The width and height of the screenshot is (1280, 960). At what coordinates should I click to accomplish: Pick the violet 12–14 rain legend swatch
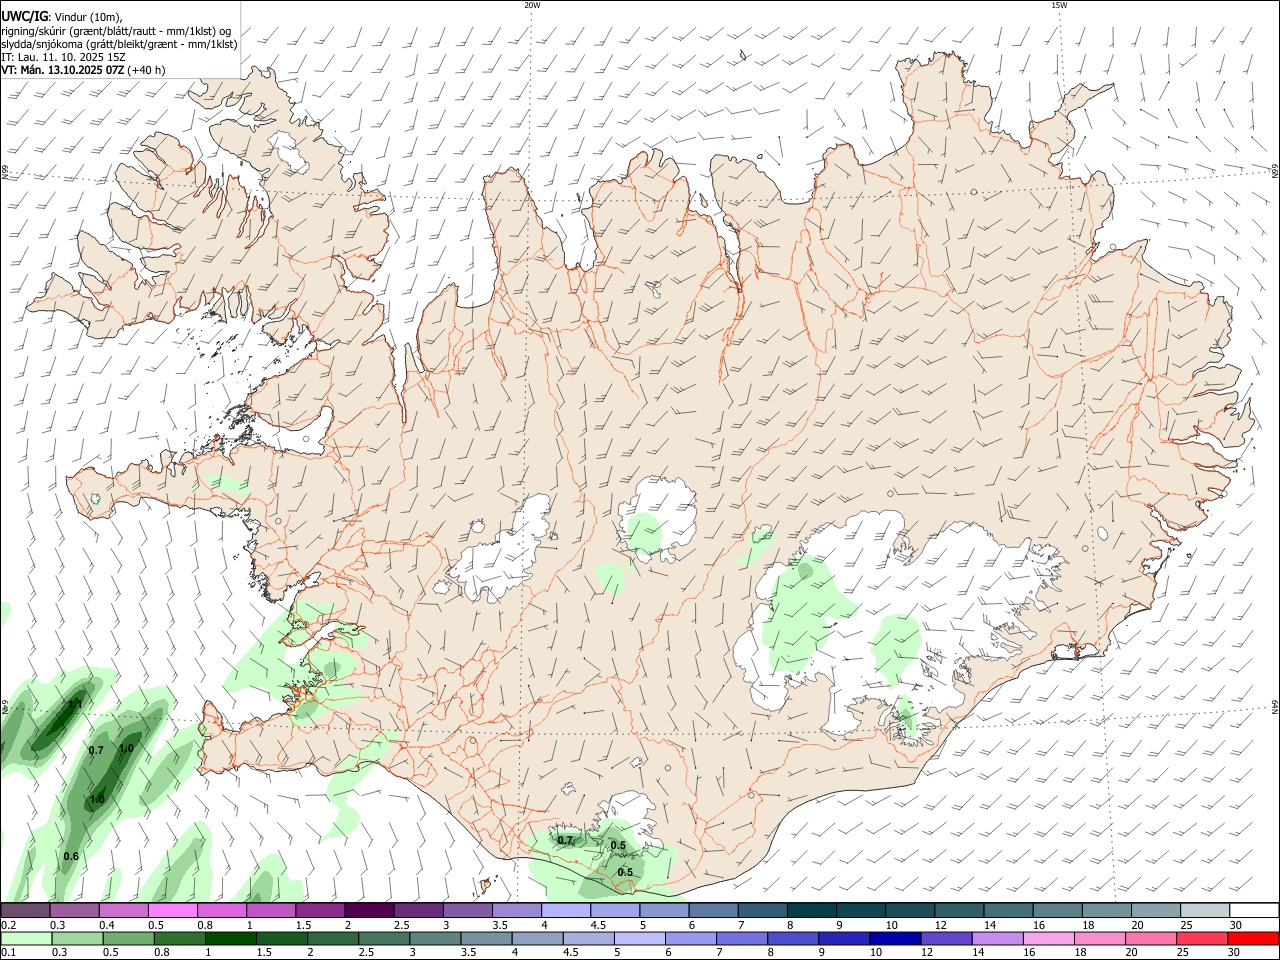(x=945, y=938)
